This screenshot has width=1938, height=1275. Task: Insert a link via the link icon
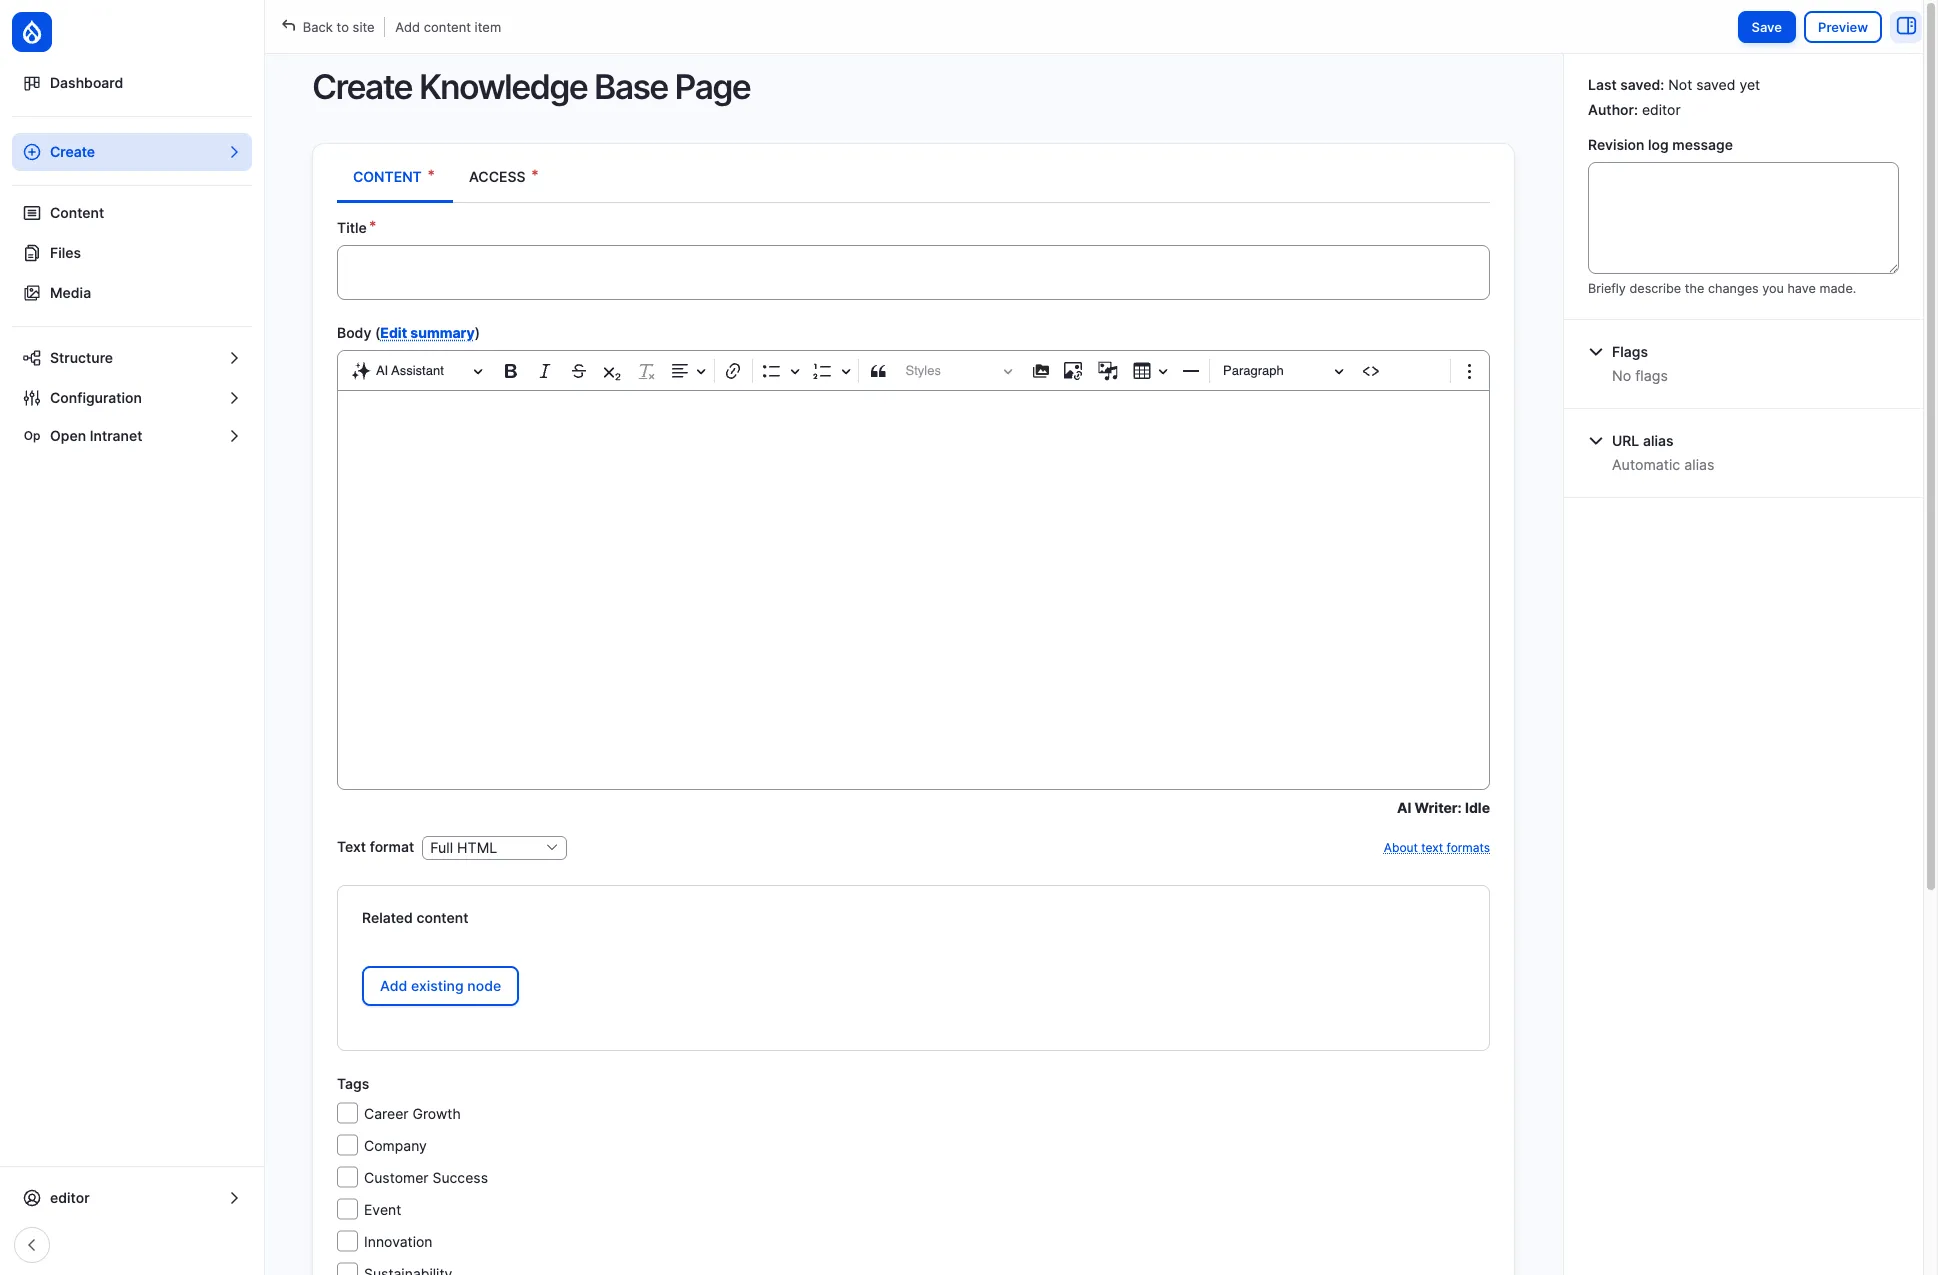click(x=733, y=371)
